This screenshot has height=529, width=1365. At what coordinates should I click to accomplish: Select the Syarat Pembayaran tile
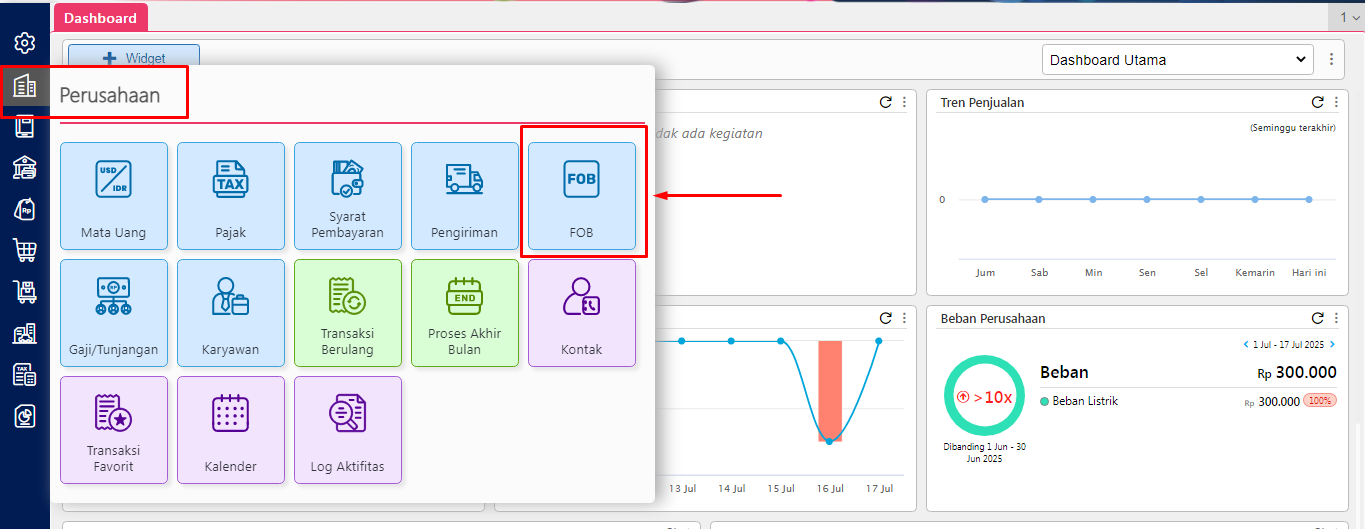pyautogui.click(x=348, y=196)
